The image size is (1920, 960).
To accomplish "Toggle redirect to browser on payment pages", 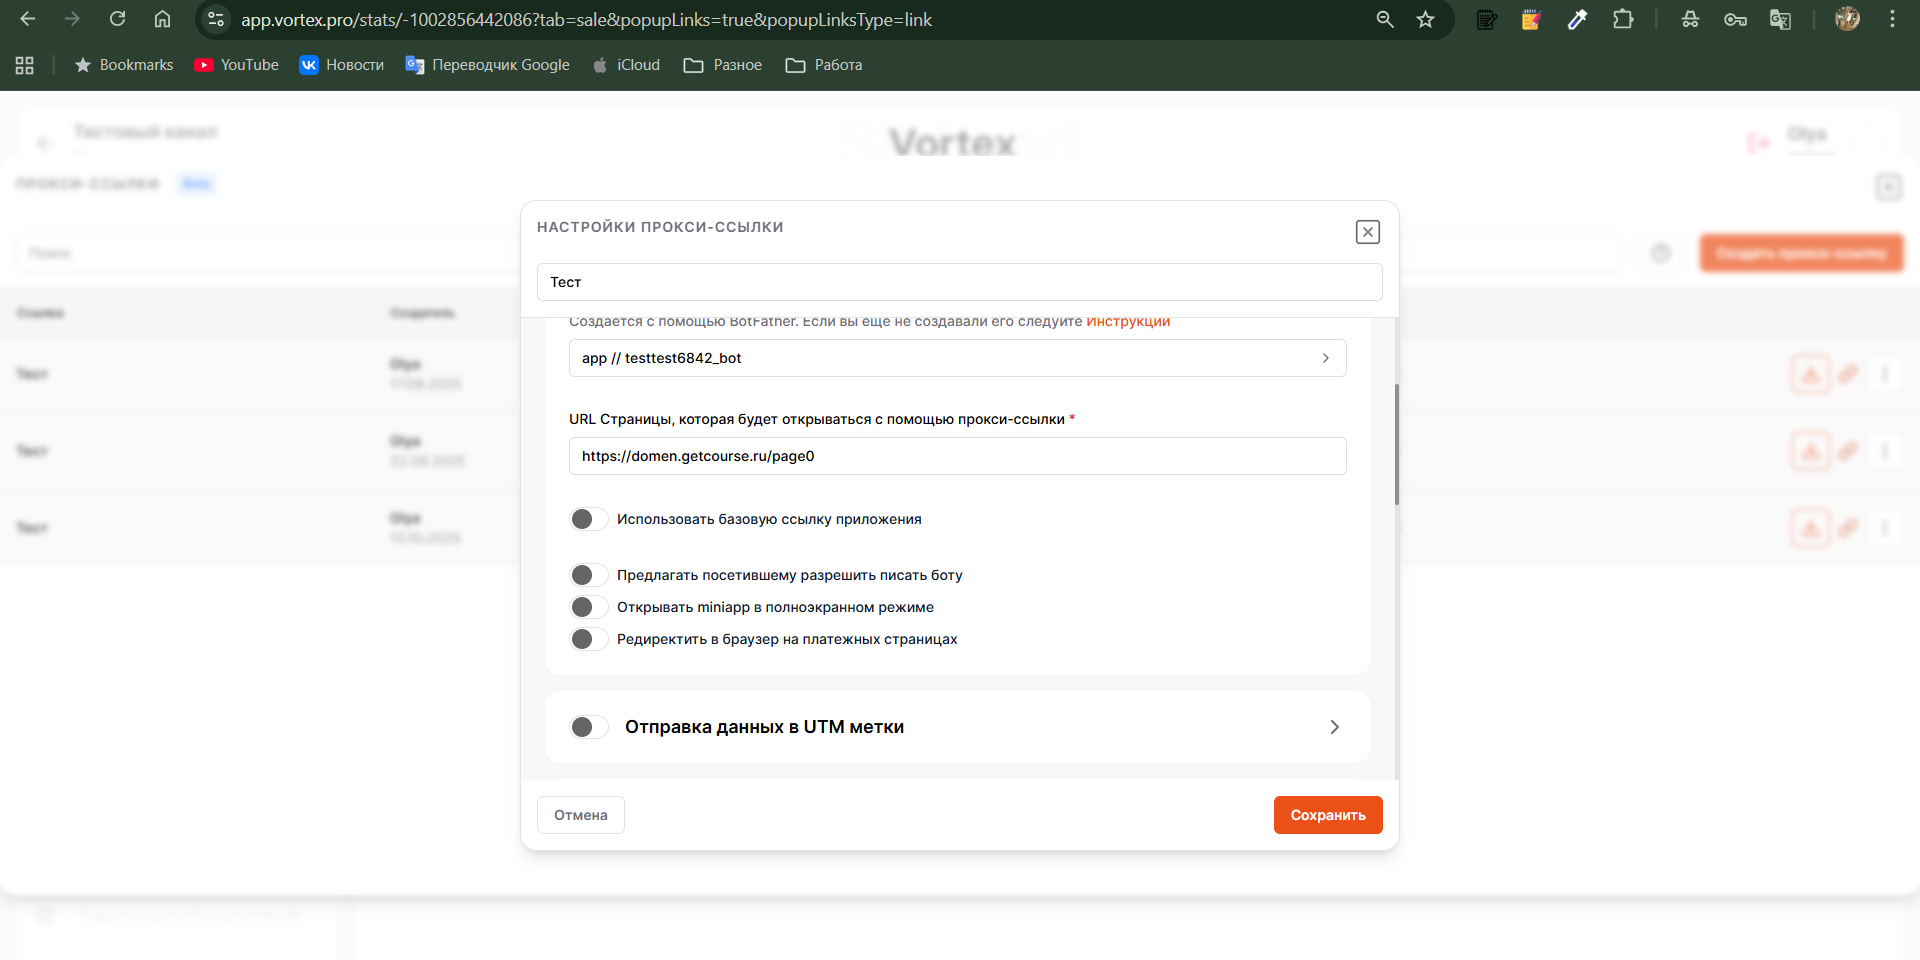I will click(x=588, y=639).
